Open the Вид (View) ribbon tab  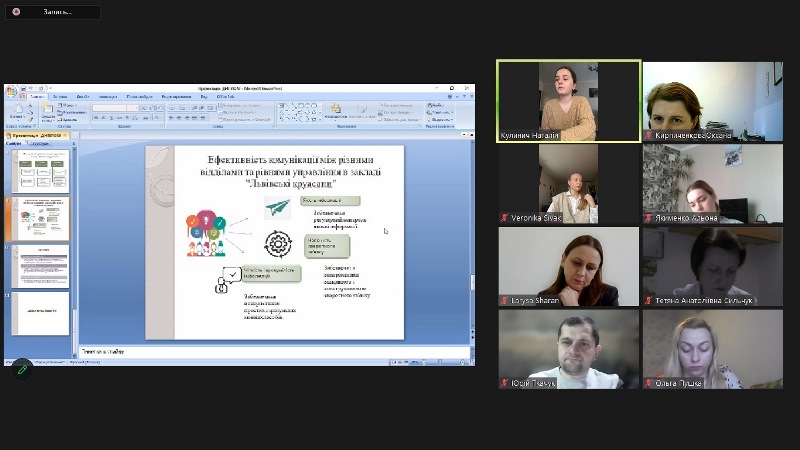[x=204, y=96]
